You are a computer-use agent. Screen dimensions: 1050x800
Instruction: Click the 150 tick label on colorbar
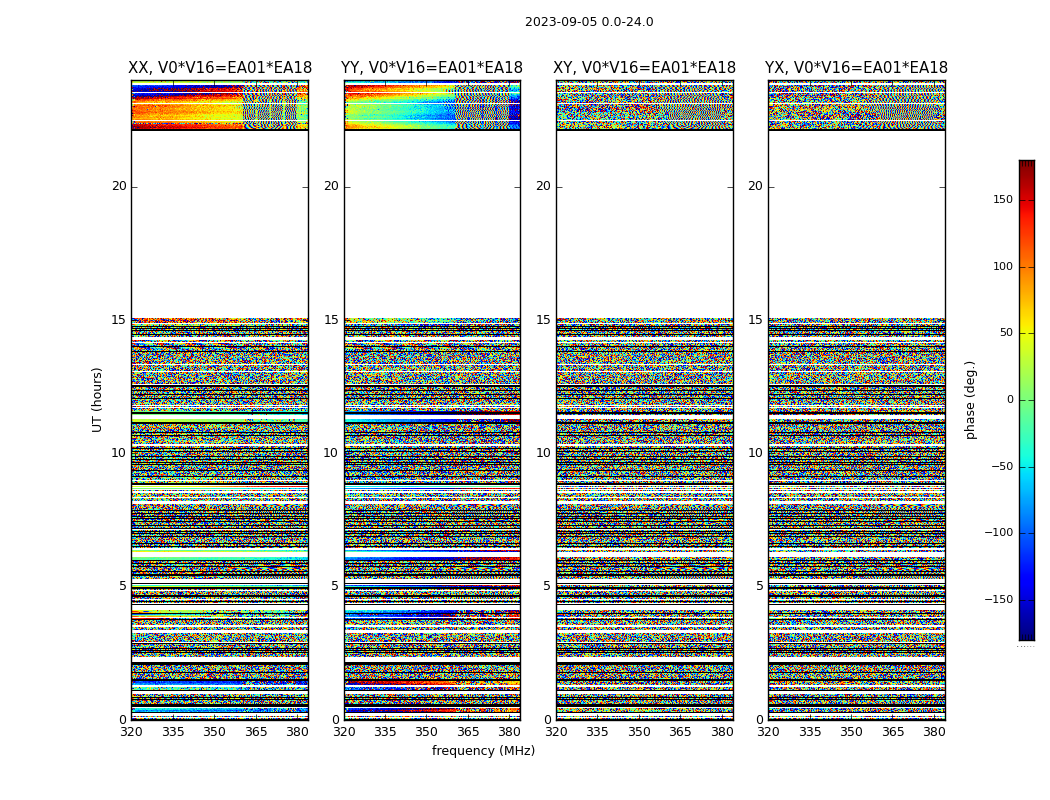click(x=1003, y=199)
